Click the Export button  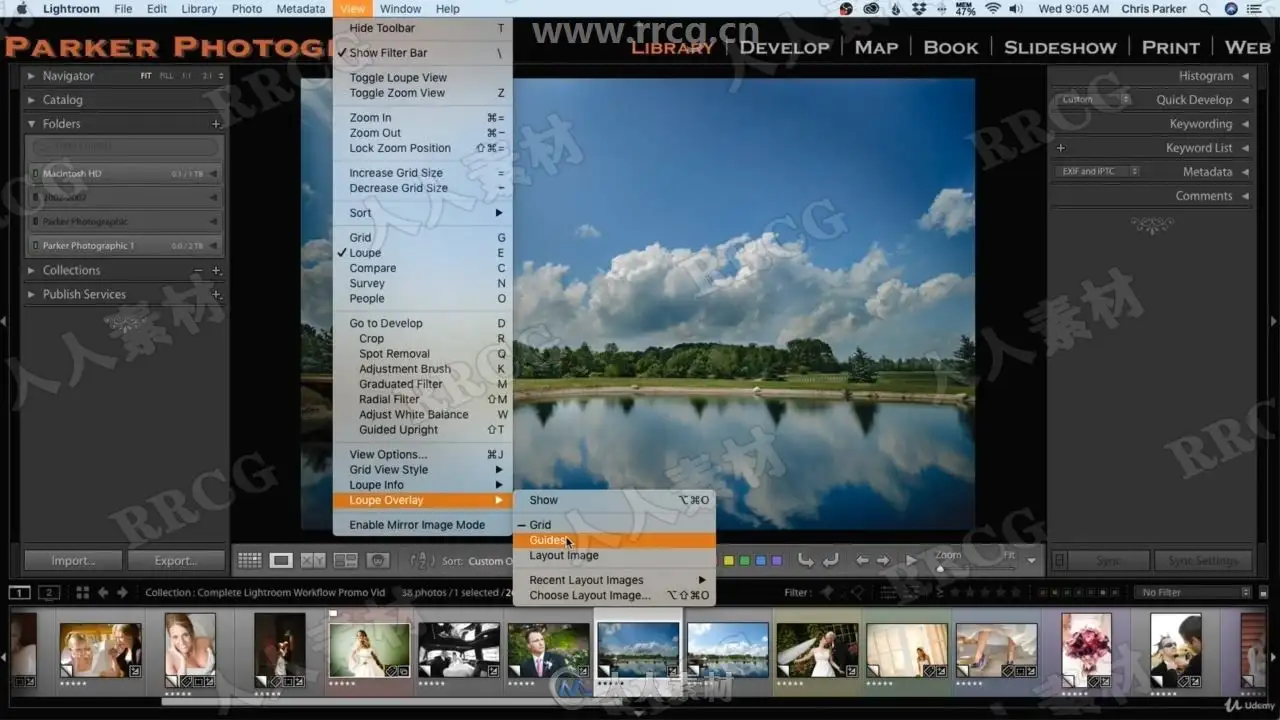pyautogui.click(x=176, y=561)
